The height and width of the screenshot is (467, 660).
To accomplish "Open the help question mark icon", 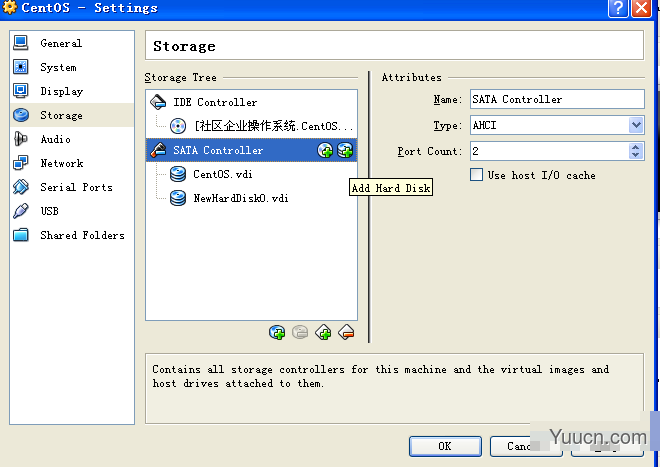I will [619, 8].
